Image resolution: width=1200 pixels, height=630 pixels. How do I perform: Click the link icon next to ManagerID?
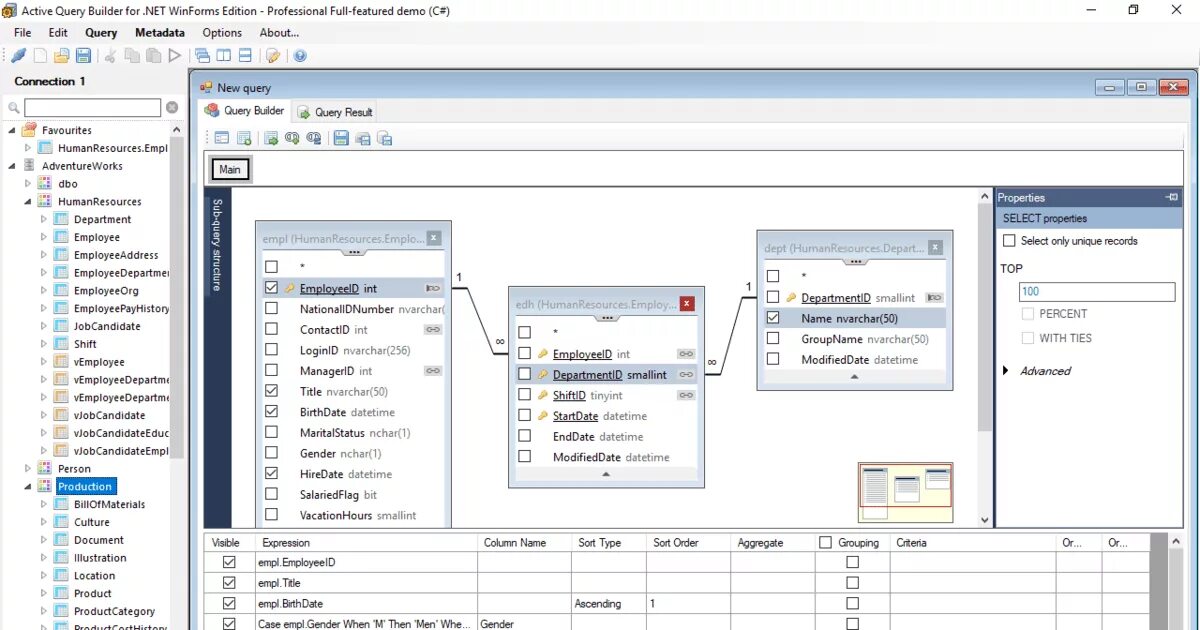pos(433,371)
